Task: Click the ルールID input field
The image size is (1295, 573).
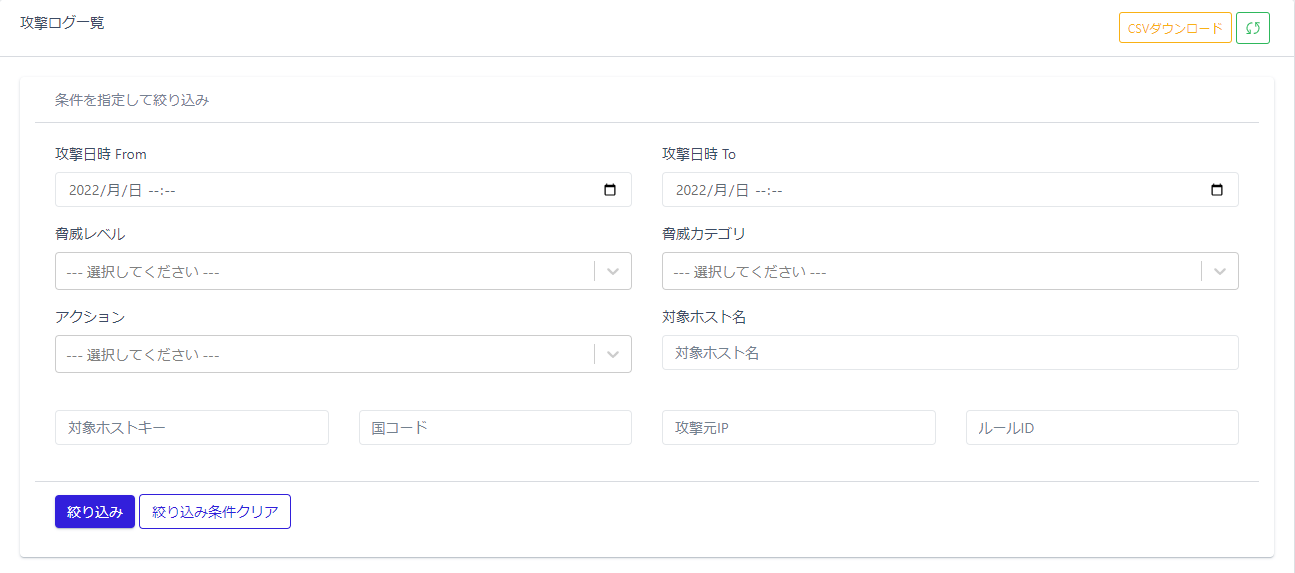Action: pos(1102,427)
